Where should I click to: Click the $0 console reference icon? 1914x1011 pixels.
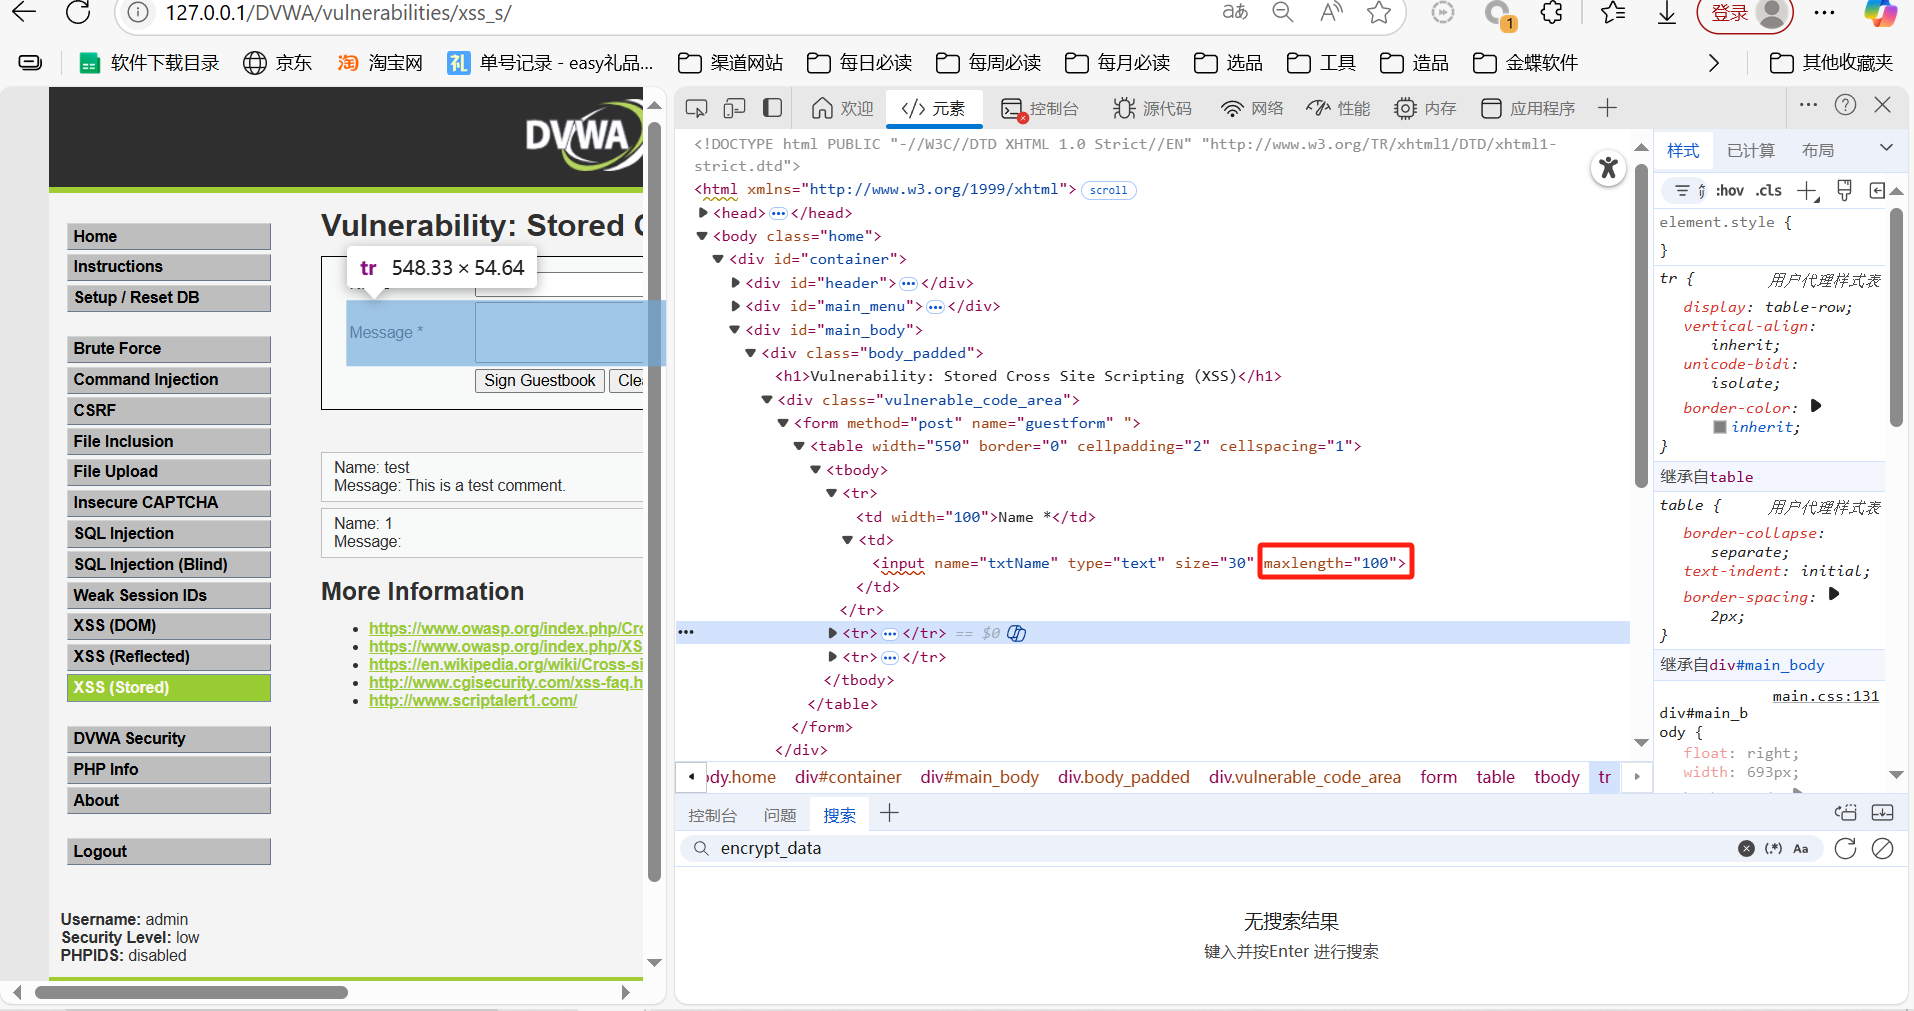click(x=1016, y=633)
